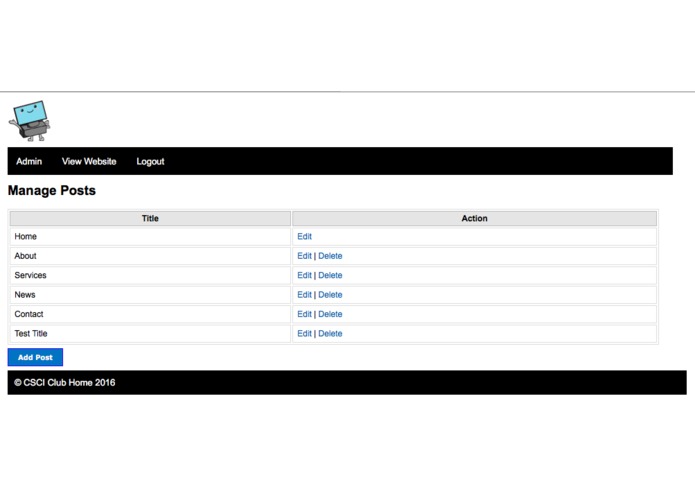Click the Services title cell

tap(150, 275)
